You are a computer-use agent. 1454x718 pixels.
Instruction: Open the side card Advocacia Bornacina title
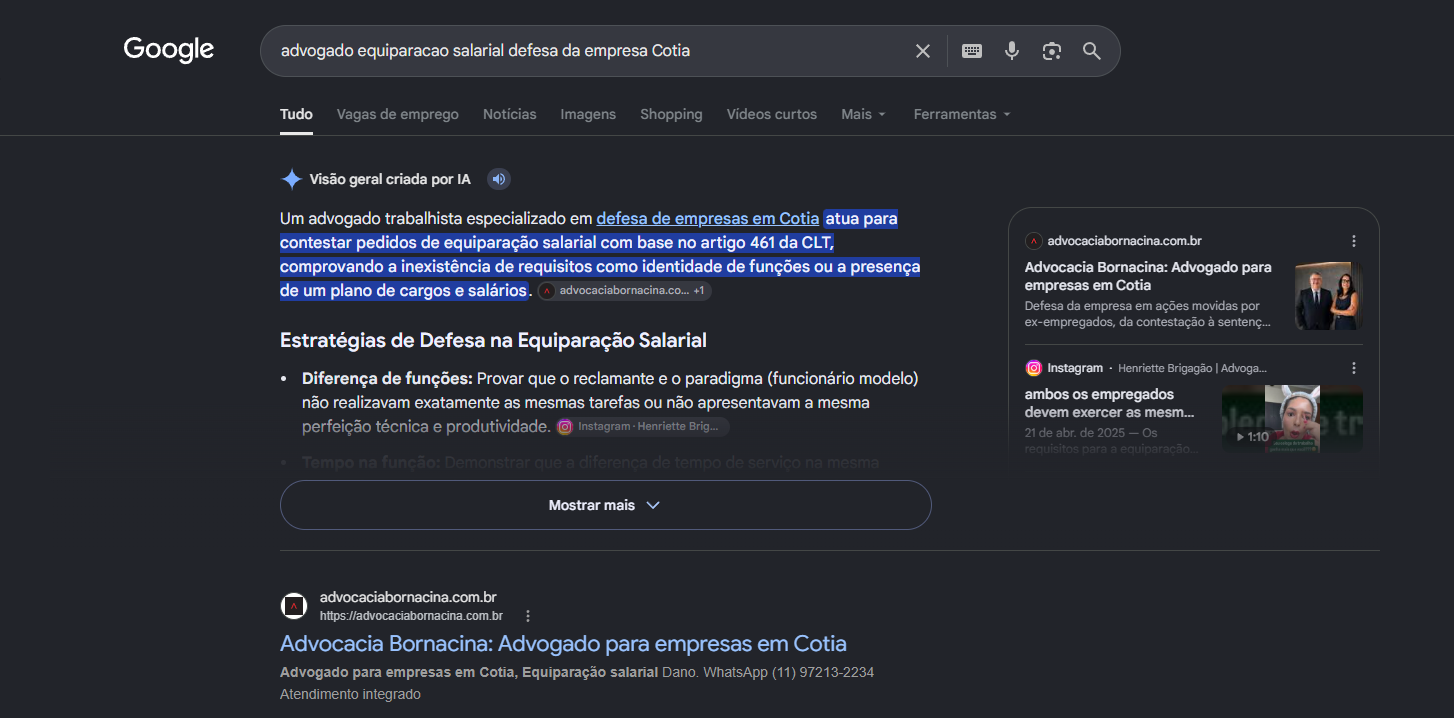point(1148,276)
